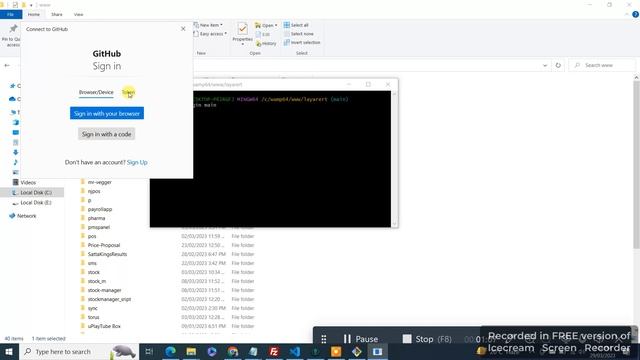Select the SattaKingsResults folder
The image size is (640, 360).
coord(107,254)
